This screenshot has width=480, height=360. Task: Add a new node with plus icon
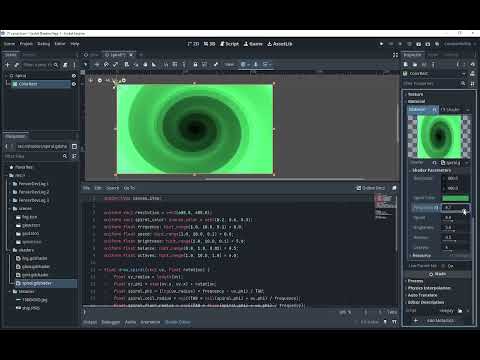point(7,65)
